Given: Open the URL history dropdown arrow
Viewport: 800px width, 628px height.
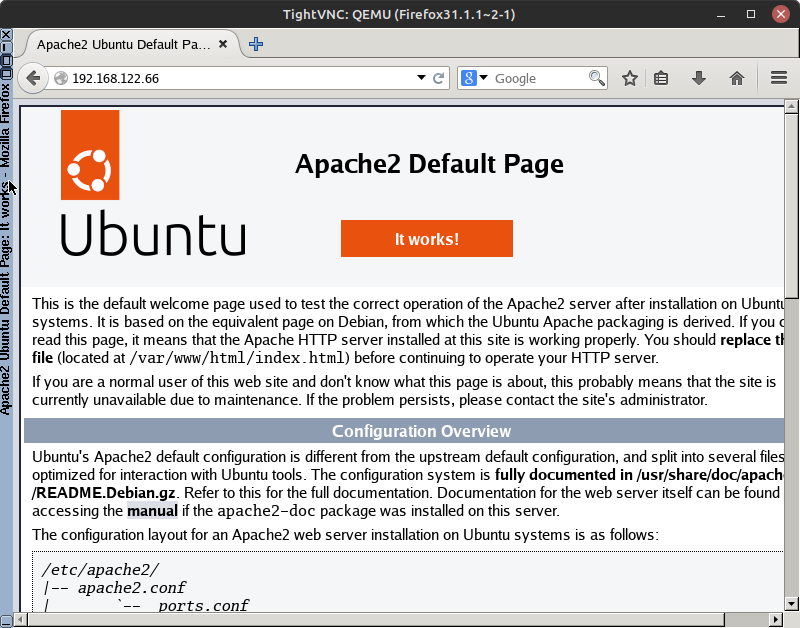Looking at the screenshot, I should (421, 78).
